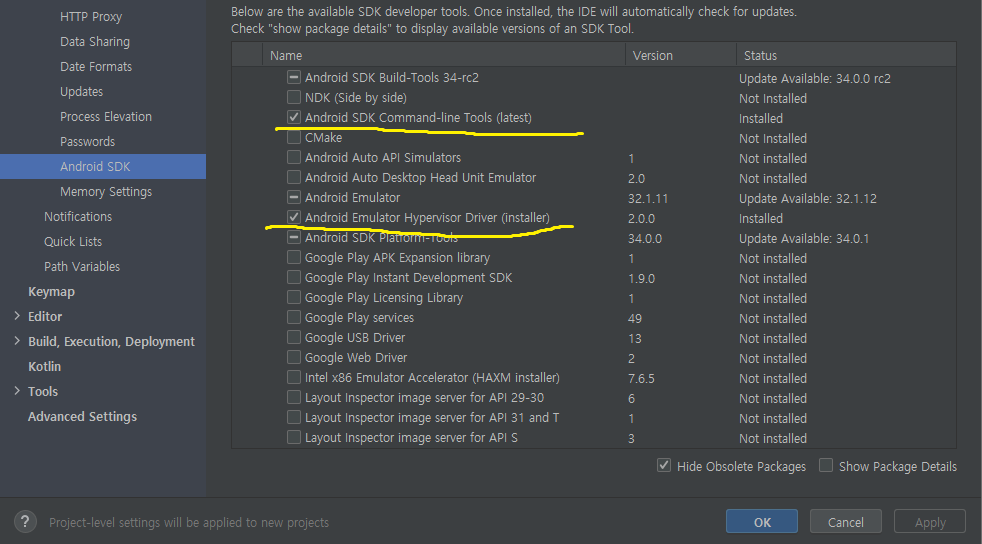Image resolution: width=982 pixels, height=544 pixels.
Task: Check Android Auto API Simulators
Action: pyautogui.click(x=294, y=157)
